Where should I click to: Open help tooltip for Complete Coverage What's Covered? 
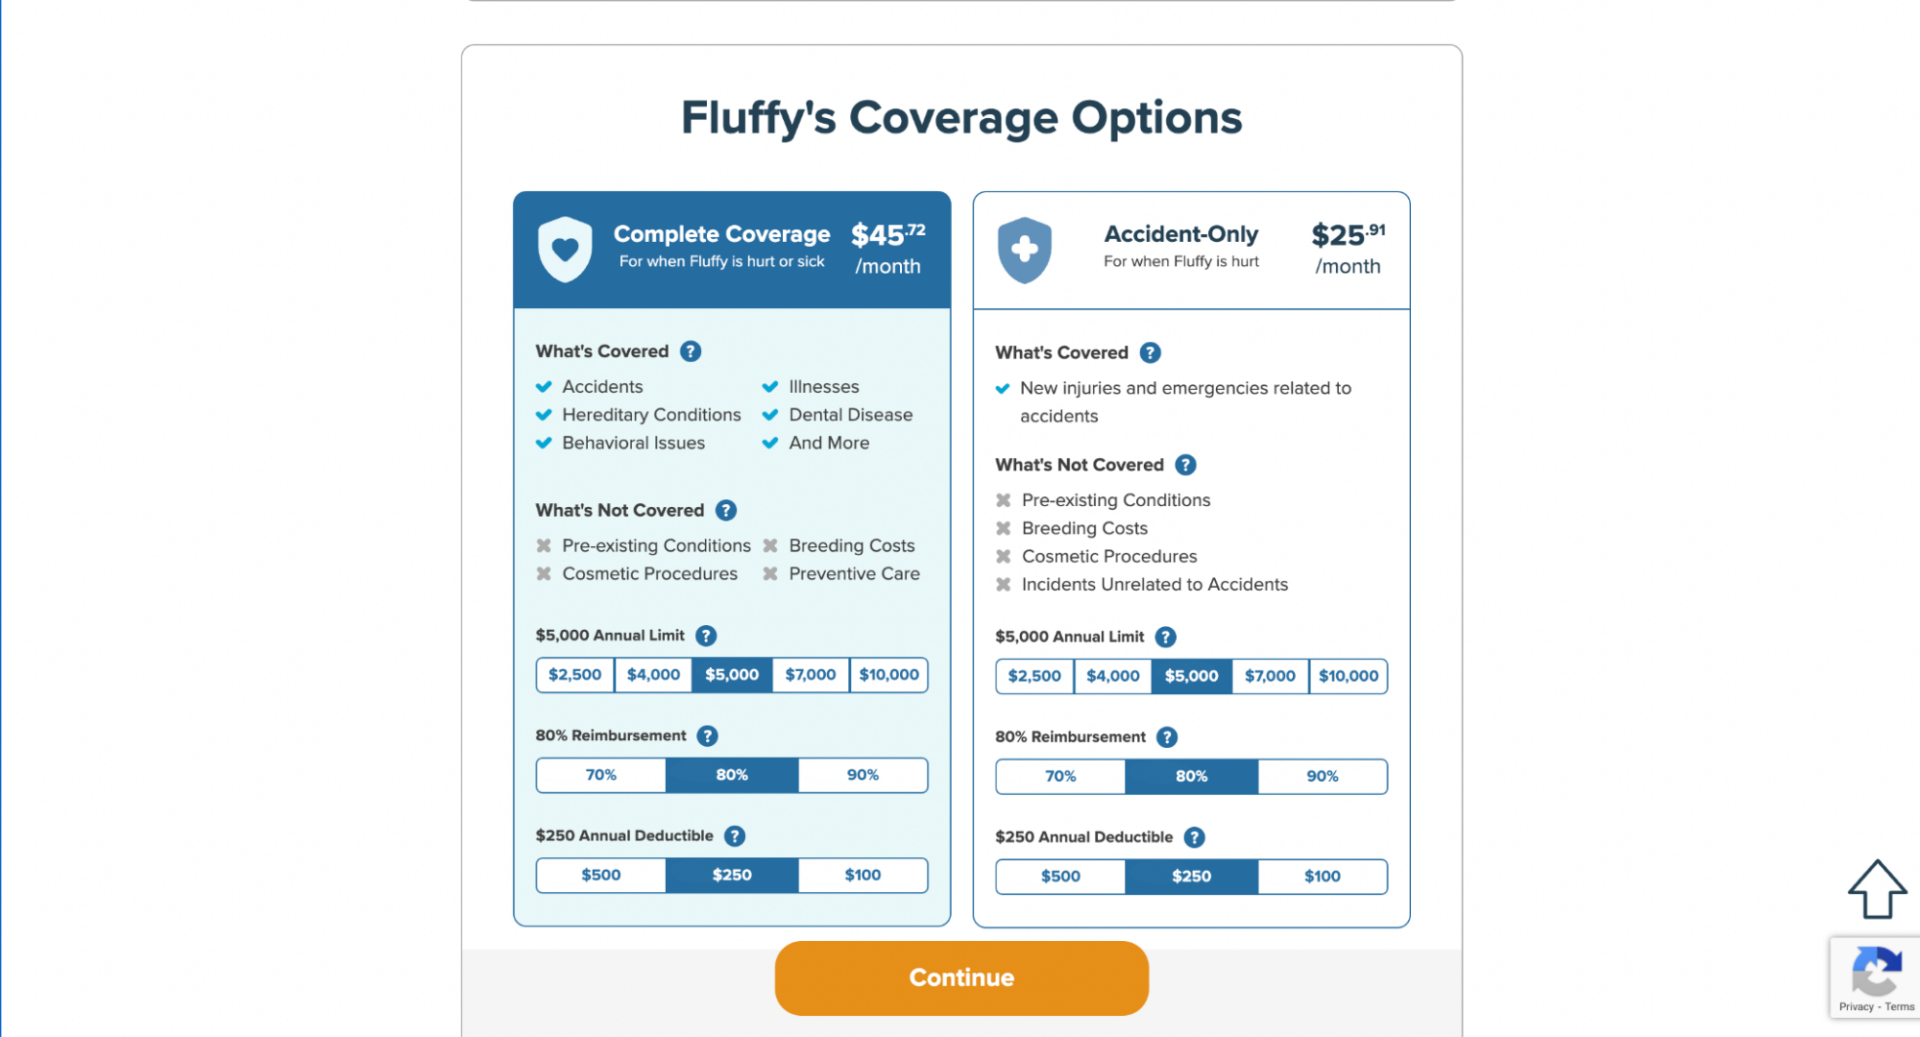pos(689,351)
